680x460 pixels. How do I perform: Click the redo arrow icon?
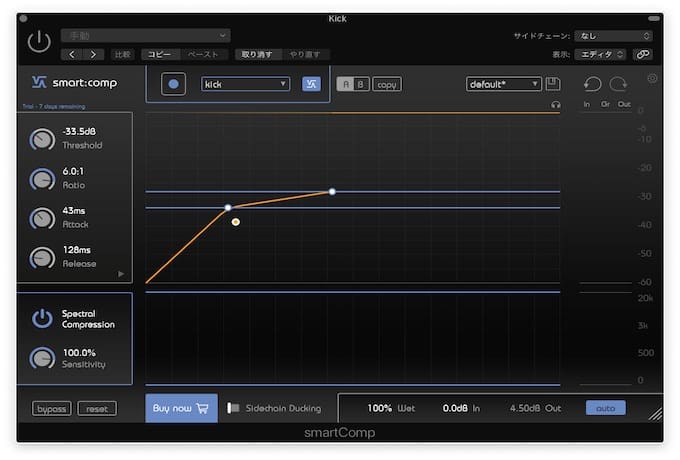[618, 84]
